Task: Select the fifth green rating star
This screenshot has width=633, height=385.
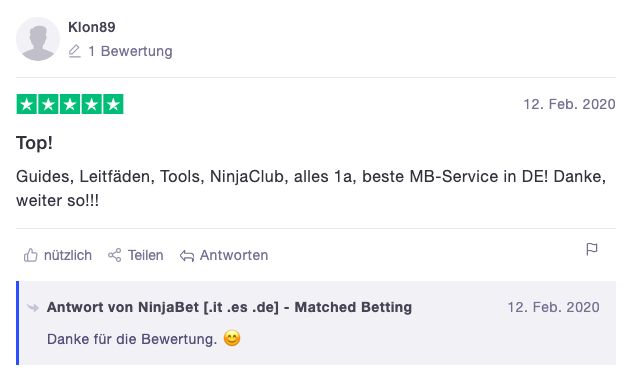Action: coord(113,104)
